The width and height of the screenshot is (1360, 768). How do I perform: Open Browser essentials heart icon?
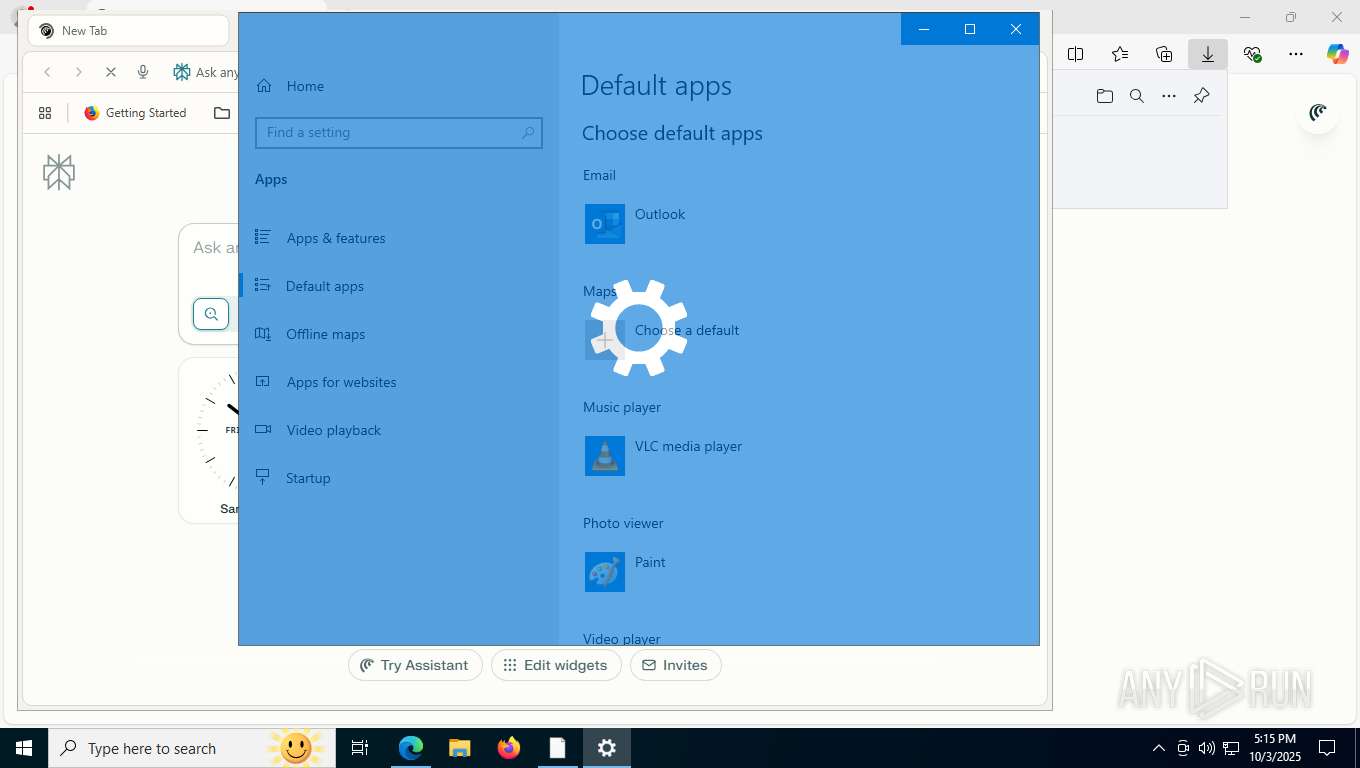click(x=1252, y=54)
